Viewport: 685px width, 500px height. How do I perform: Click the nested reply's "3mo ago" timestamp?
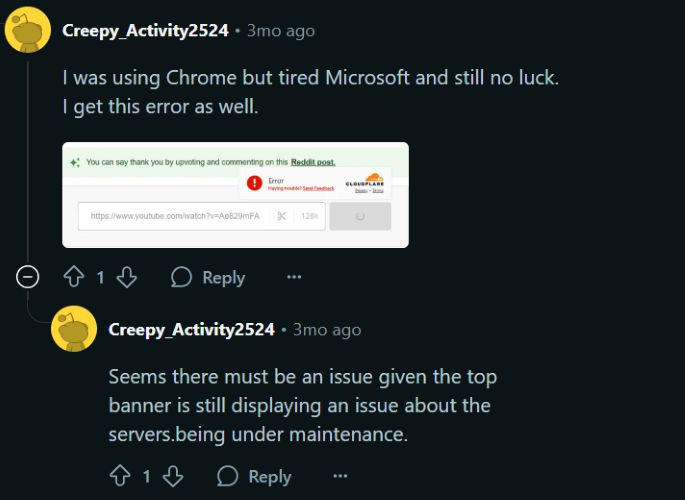coord(327,330)
